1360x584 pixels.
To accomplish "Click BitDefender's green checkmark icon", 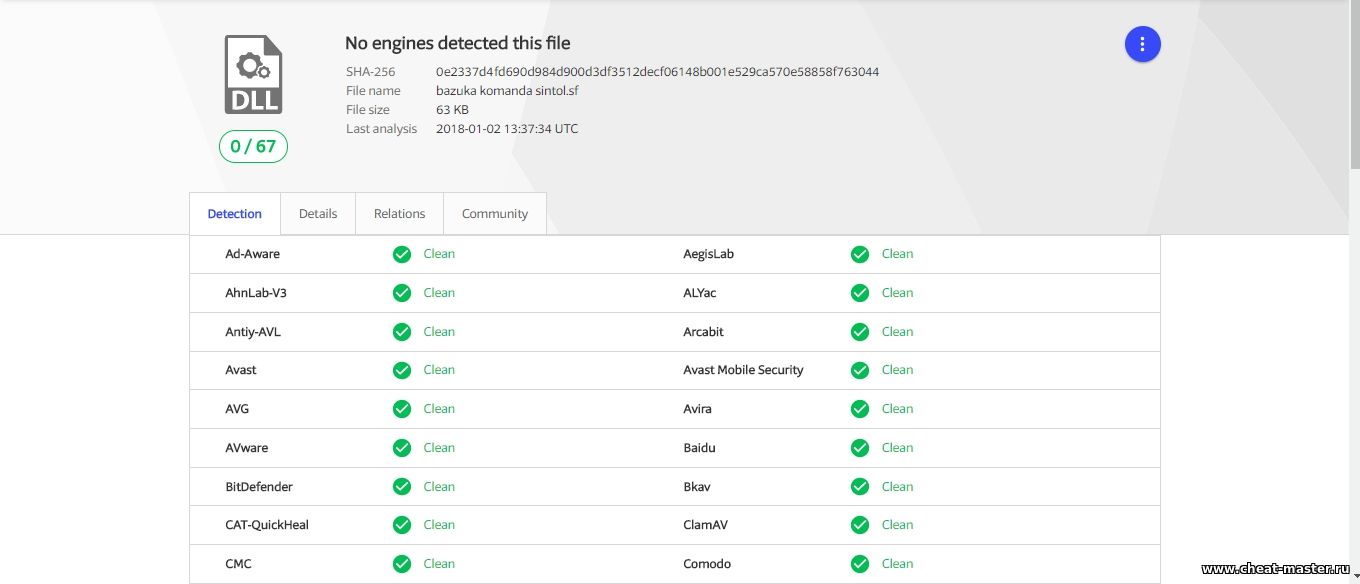I will [x=402, y=487].
